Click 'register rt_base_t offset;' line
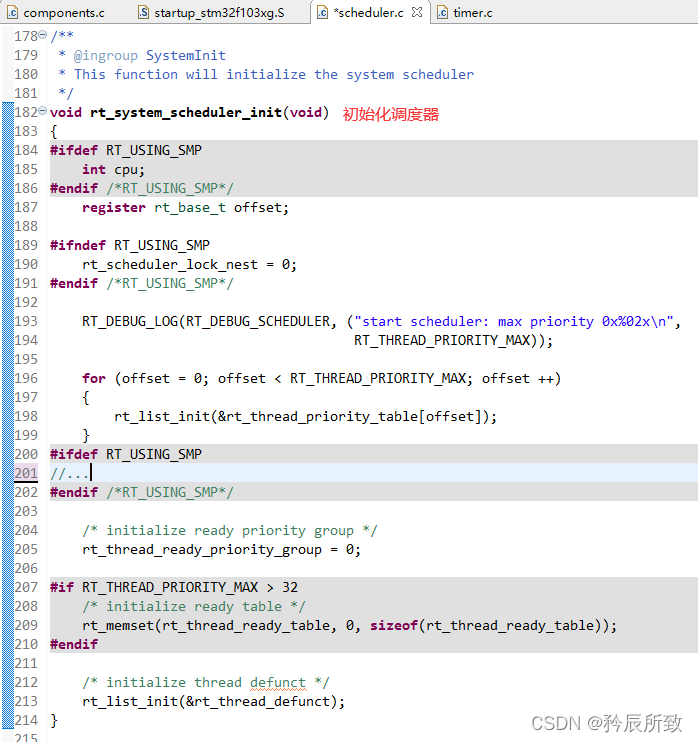 point(185,208)
